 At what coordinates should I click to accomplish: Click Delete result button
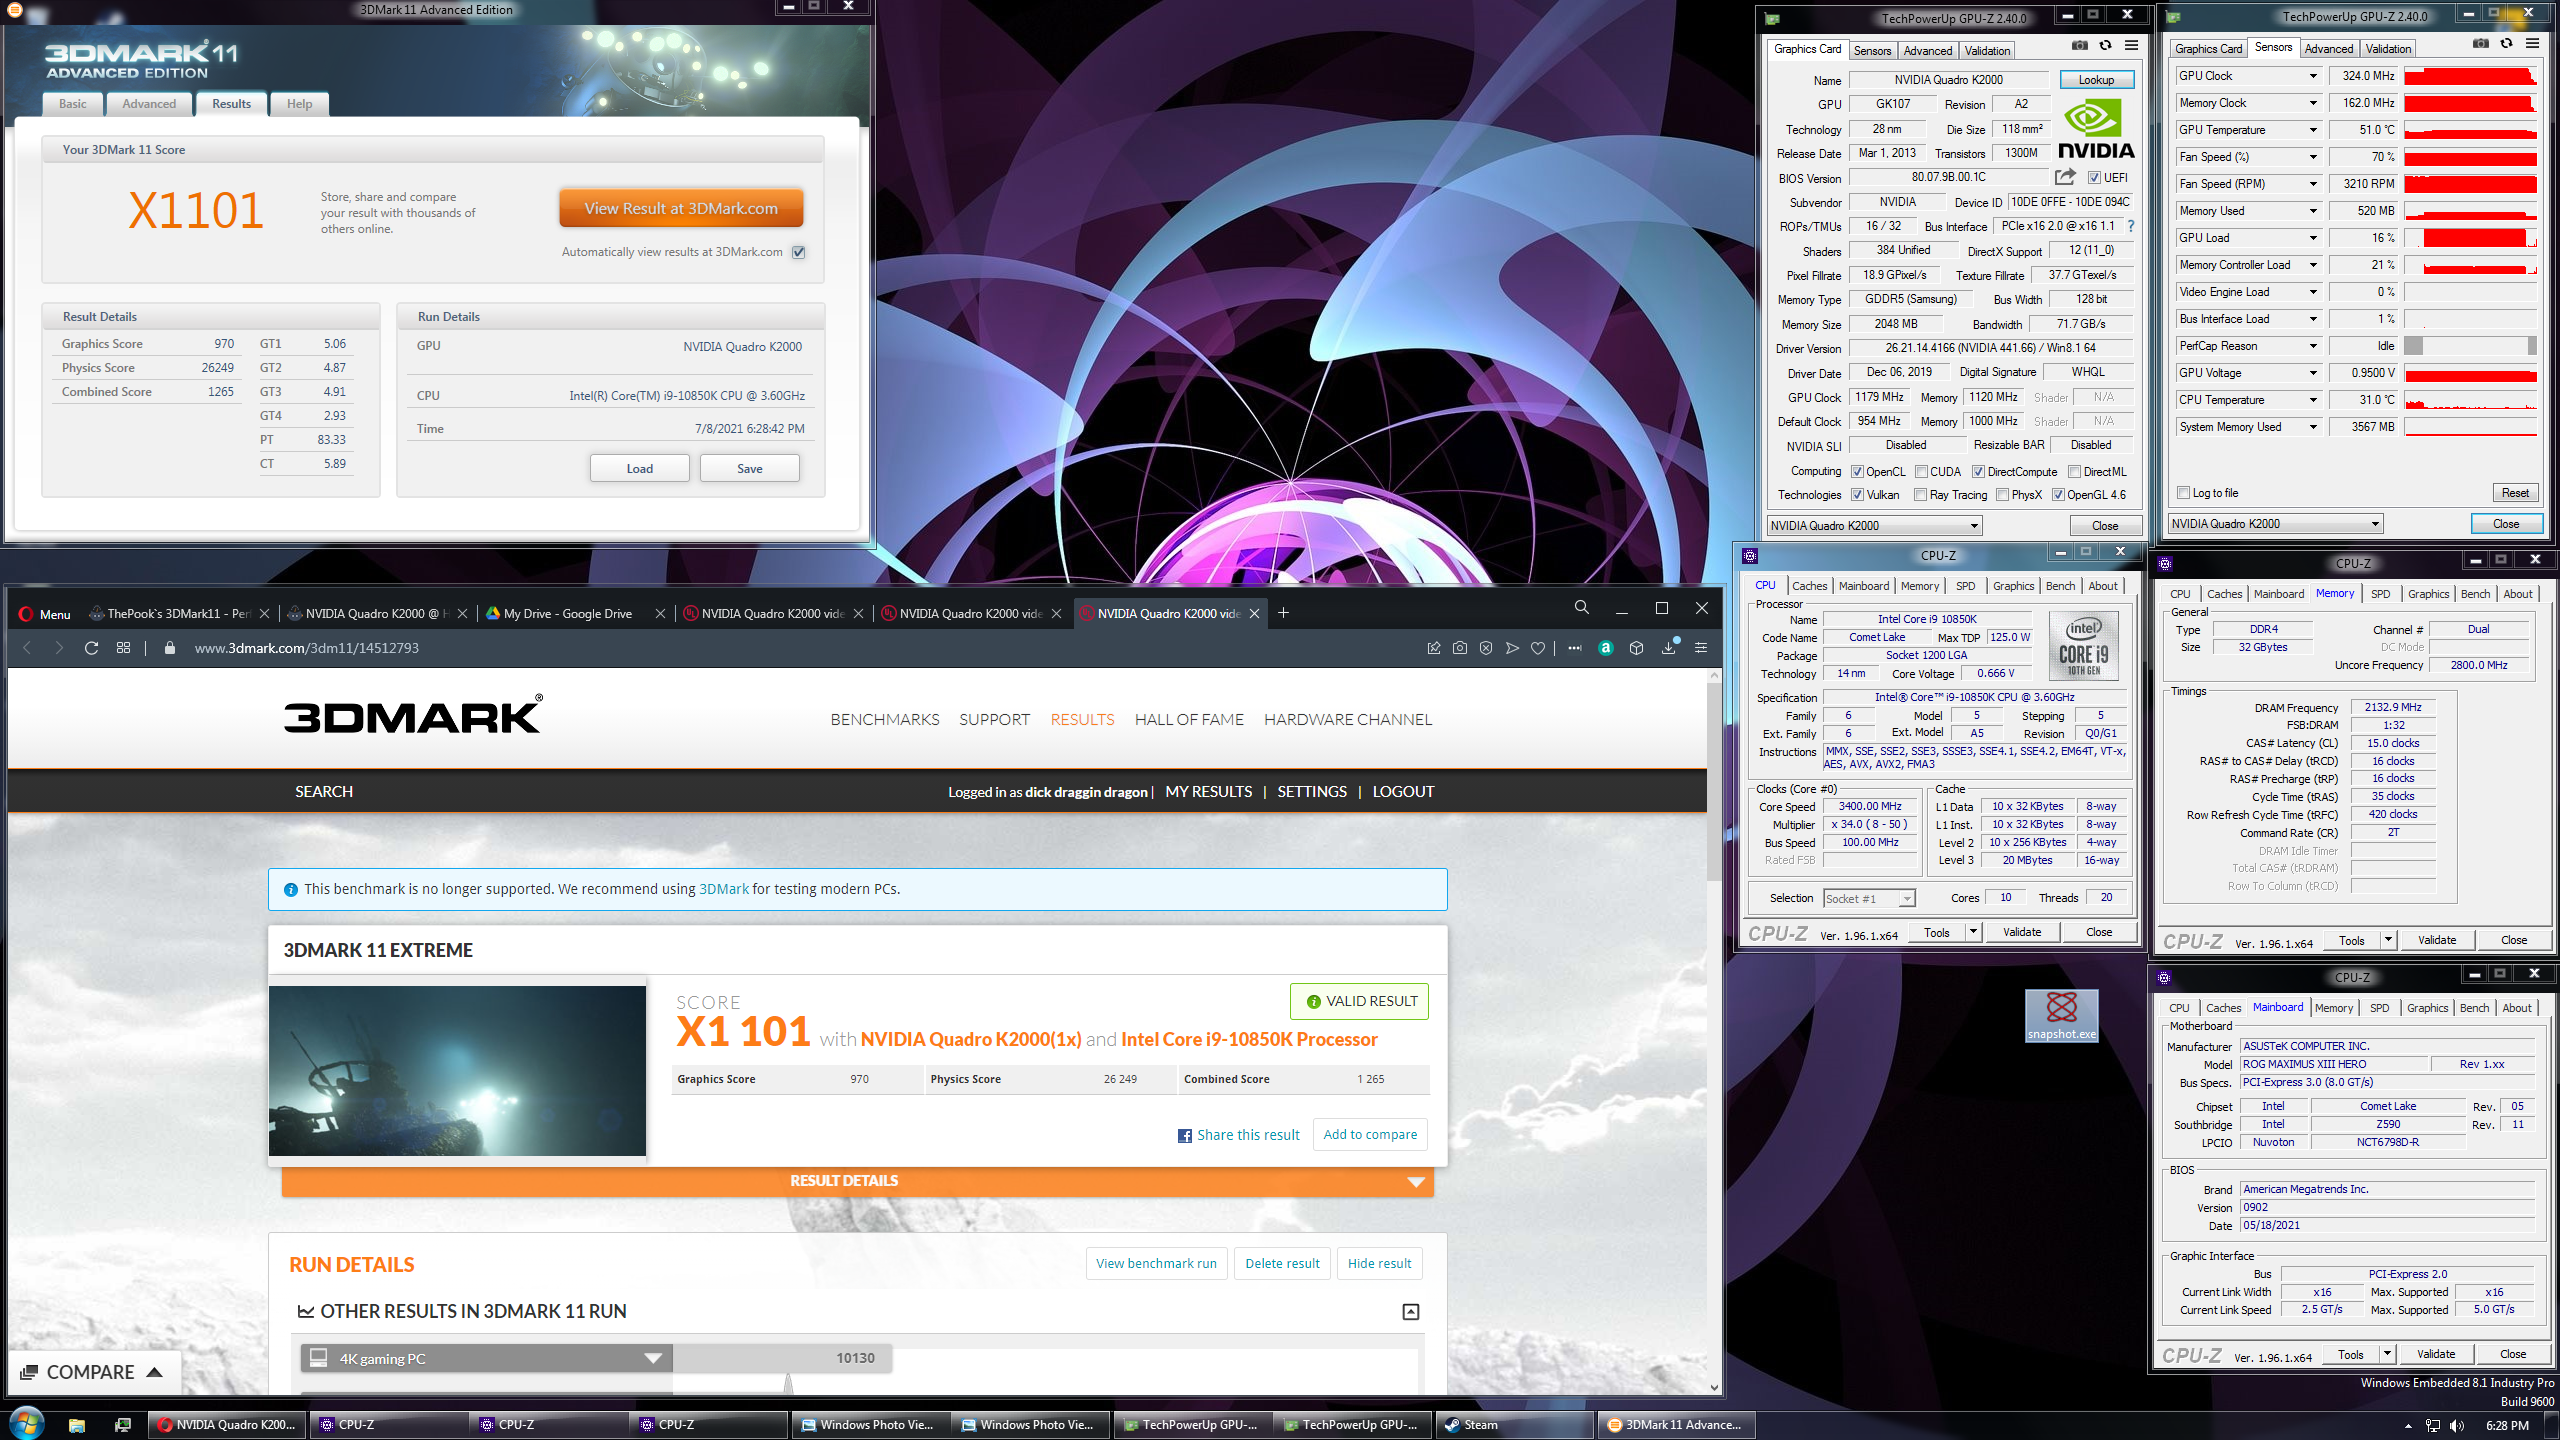coord(1282,1264)
